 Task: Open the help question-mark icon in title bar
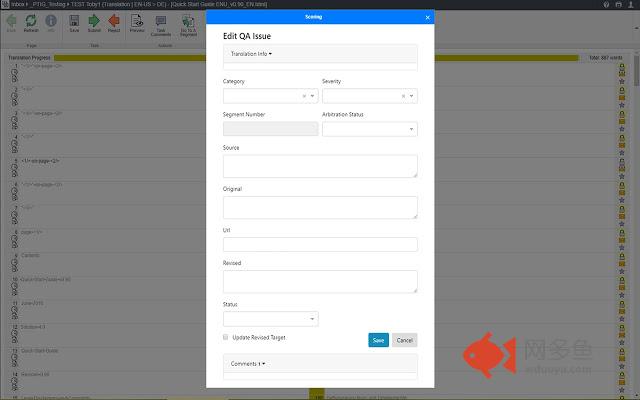coord(607,4)
